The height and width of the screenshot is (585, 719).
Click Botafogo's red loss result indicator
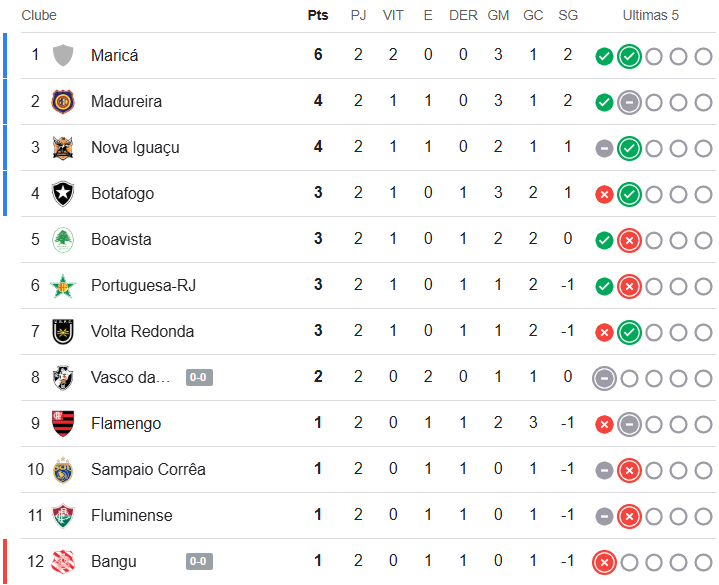coord(604,194)
